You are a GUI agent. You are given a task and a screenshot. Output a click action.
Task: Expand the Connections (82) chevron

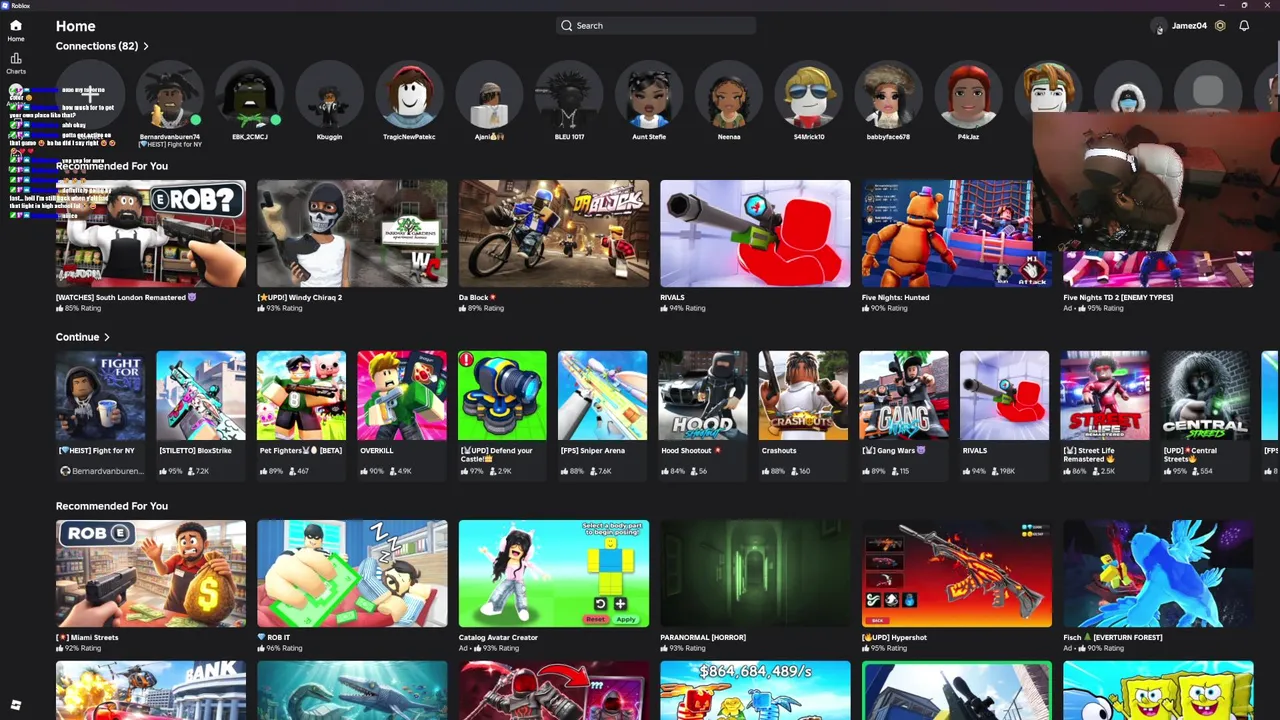click(x=146, y=46)
